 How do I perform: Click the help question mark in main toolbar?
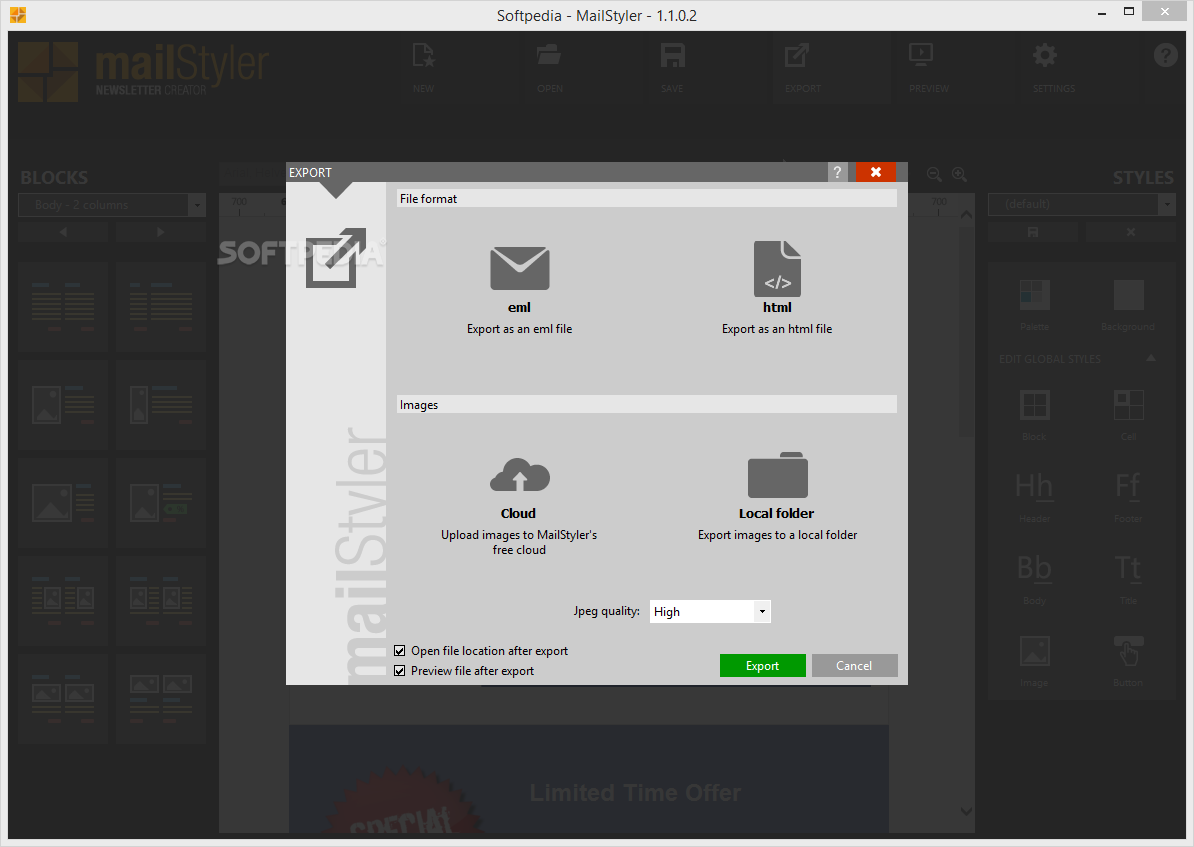click(1165, 55)
